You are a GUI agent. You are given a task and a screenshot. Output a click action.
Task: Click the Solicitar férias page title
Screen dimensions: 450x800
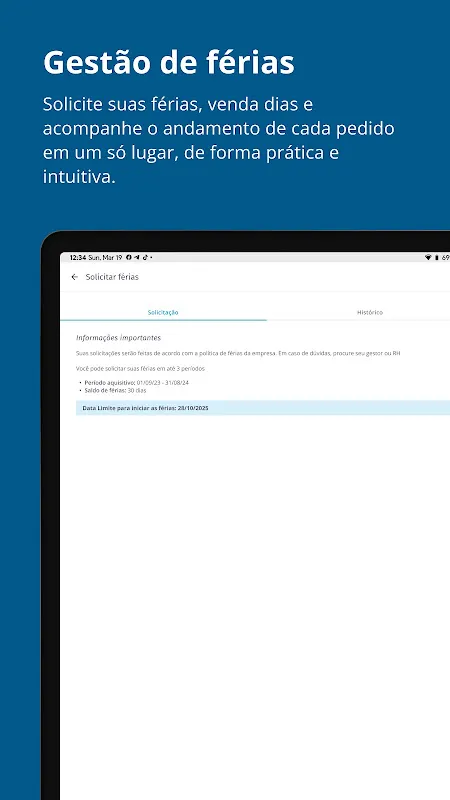112,277
